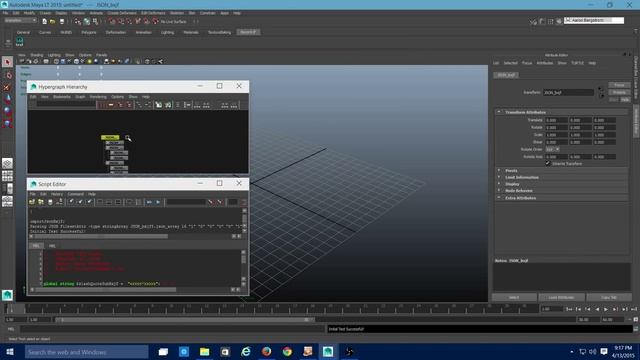Open the Hypergraph Bookmarks menu

pos(62,97)
